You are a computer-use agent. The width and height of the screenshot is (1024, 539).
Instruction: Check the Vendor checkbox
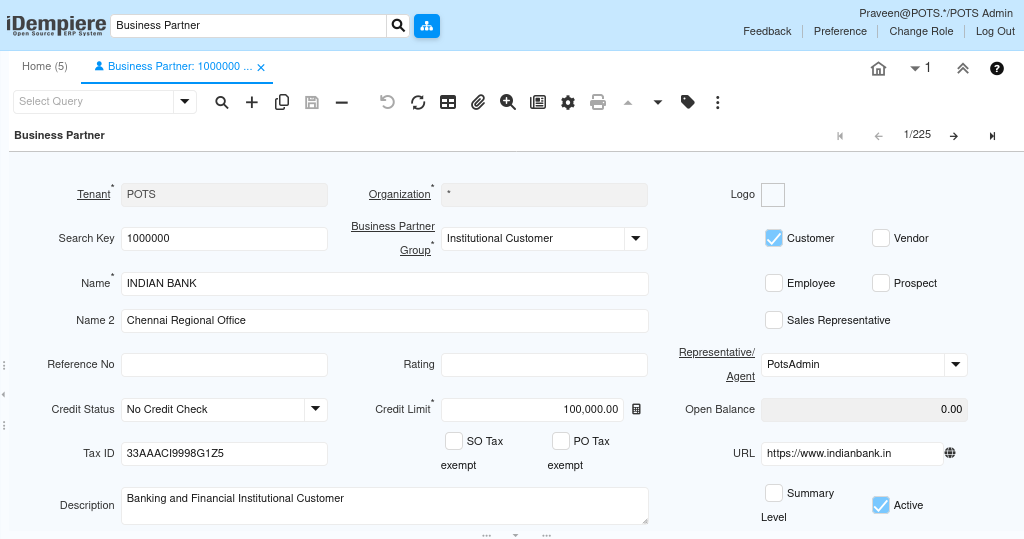click(880, 238)
